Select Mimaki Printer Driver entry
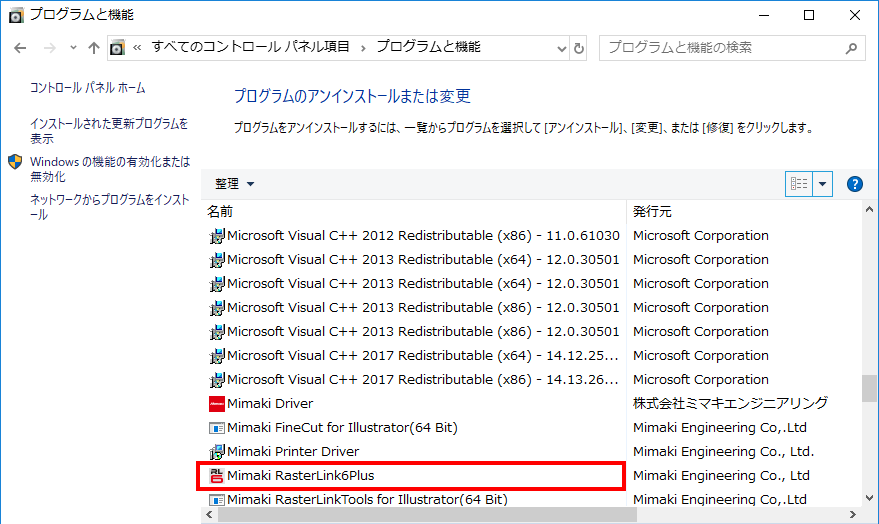The height and width of the screenshot is (524, 879). pos(293,452)
